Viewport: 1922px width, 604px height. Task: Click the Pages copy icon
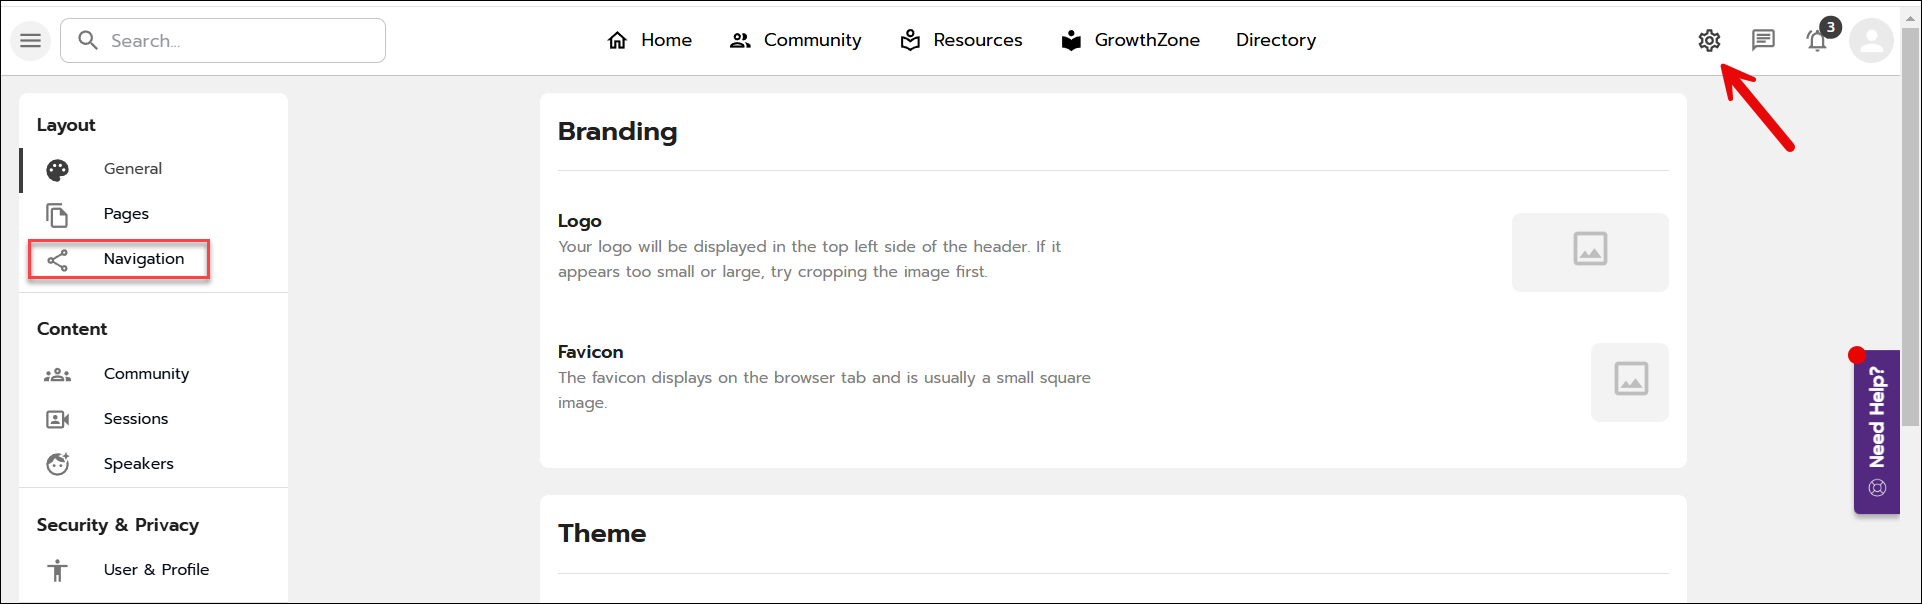coord(58,215)
